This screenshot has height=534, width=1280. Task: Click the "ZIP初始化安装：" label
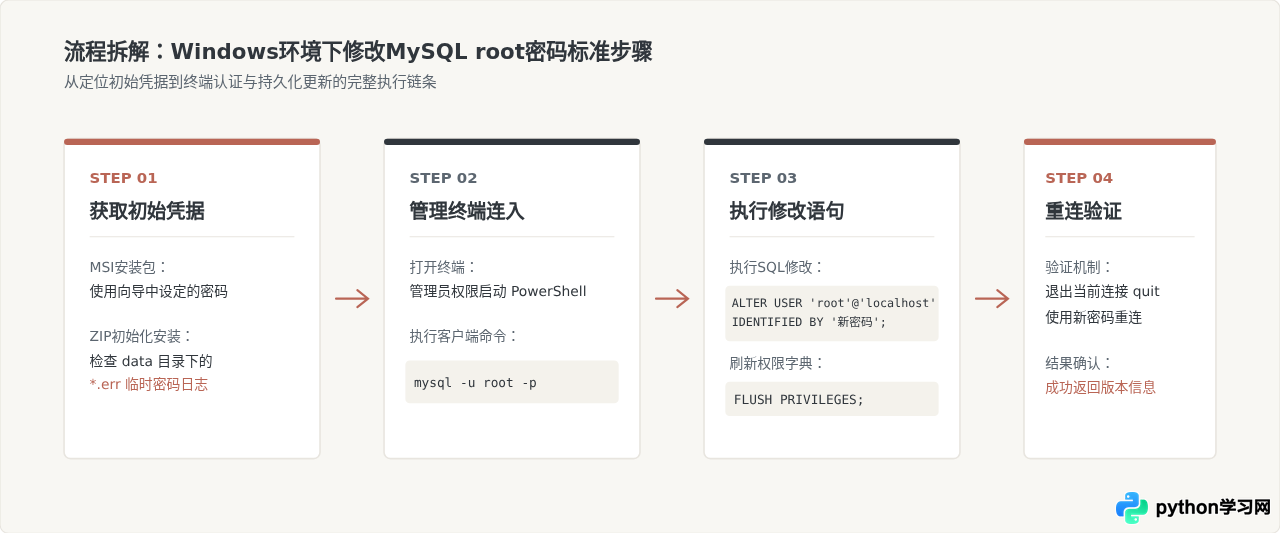142,336
